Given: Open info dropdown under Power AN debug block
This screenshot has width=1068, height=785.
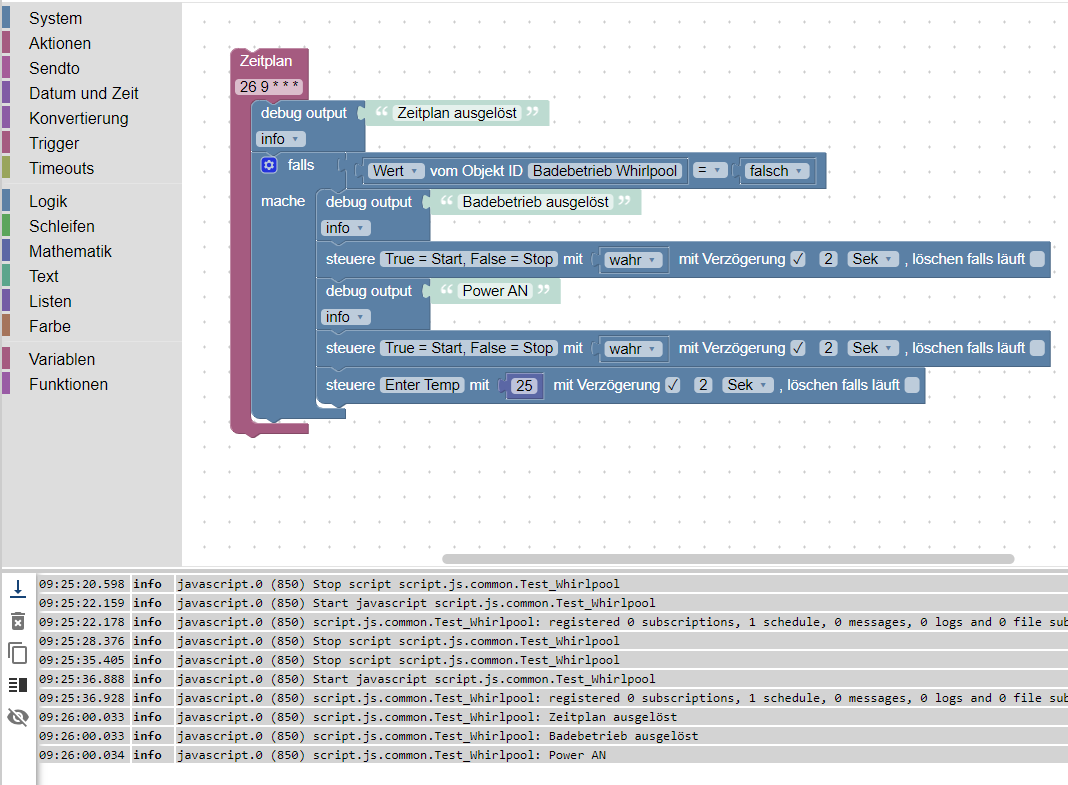Looking at the screenshot, I should tap(345, 317).
